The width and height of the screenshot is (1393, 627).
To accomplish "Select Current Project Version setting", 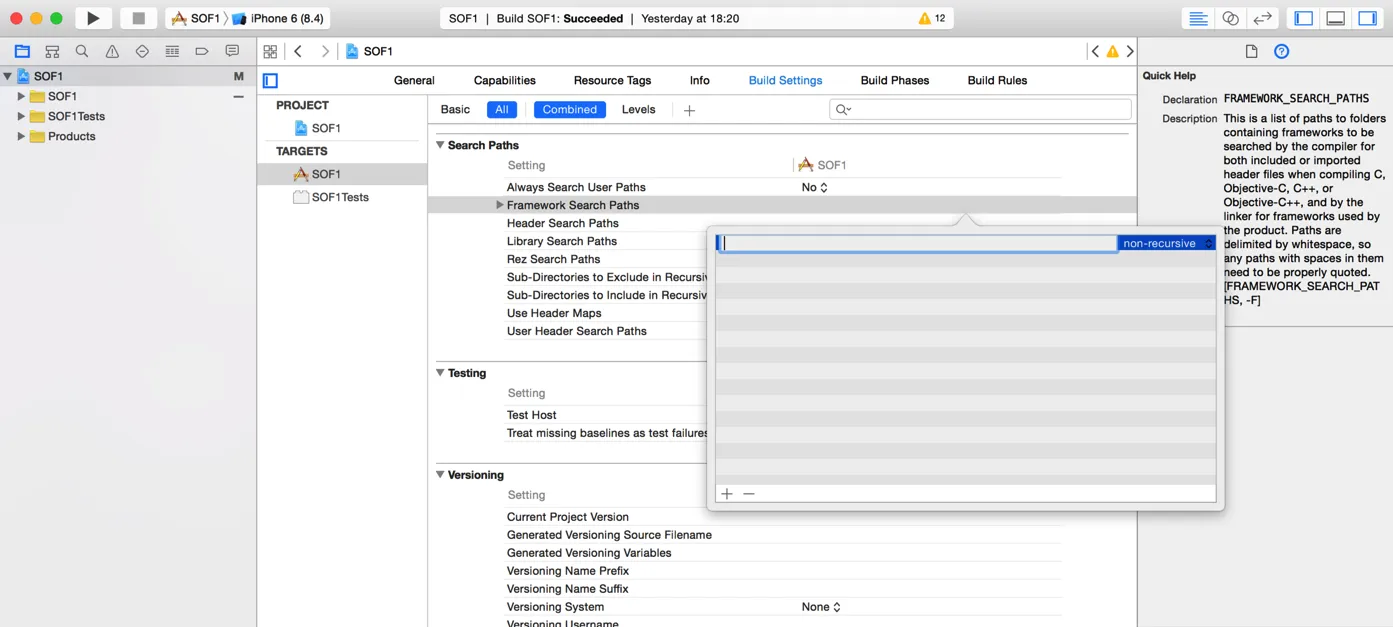I will pyautogui.click(x=568, y=517).
